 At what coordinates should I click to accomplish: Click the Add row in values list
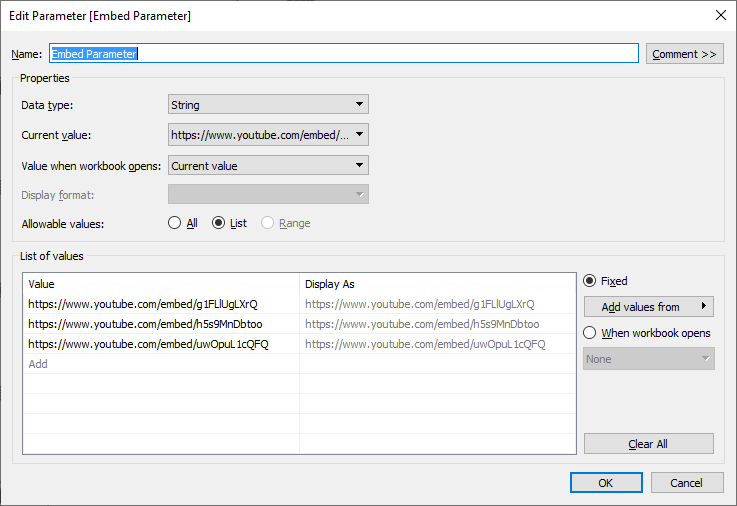[x=38, y=364]
